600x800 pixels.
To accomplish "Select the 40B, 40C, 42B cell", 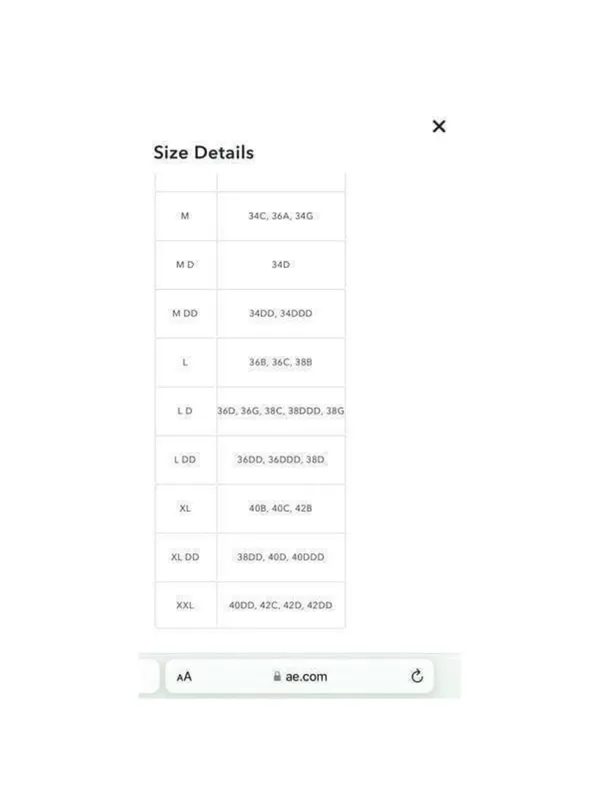I will coord(281,508).
